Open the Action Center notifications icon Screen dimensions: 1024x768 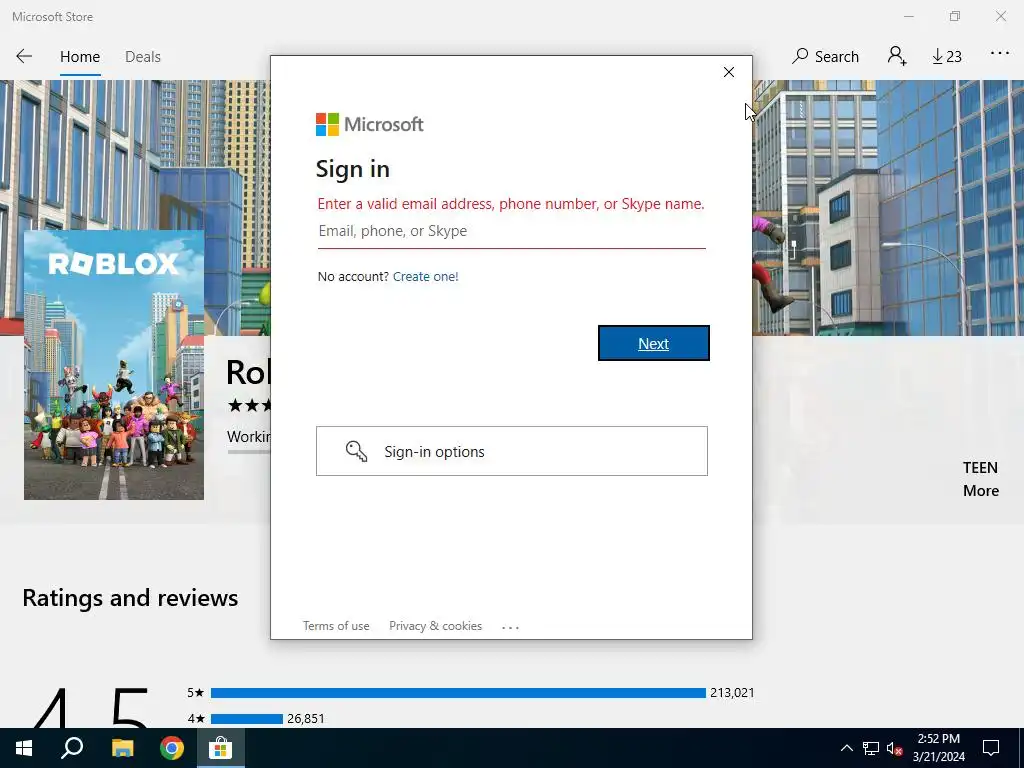point(991,748)
